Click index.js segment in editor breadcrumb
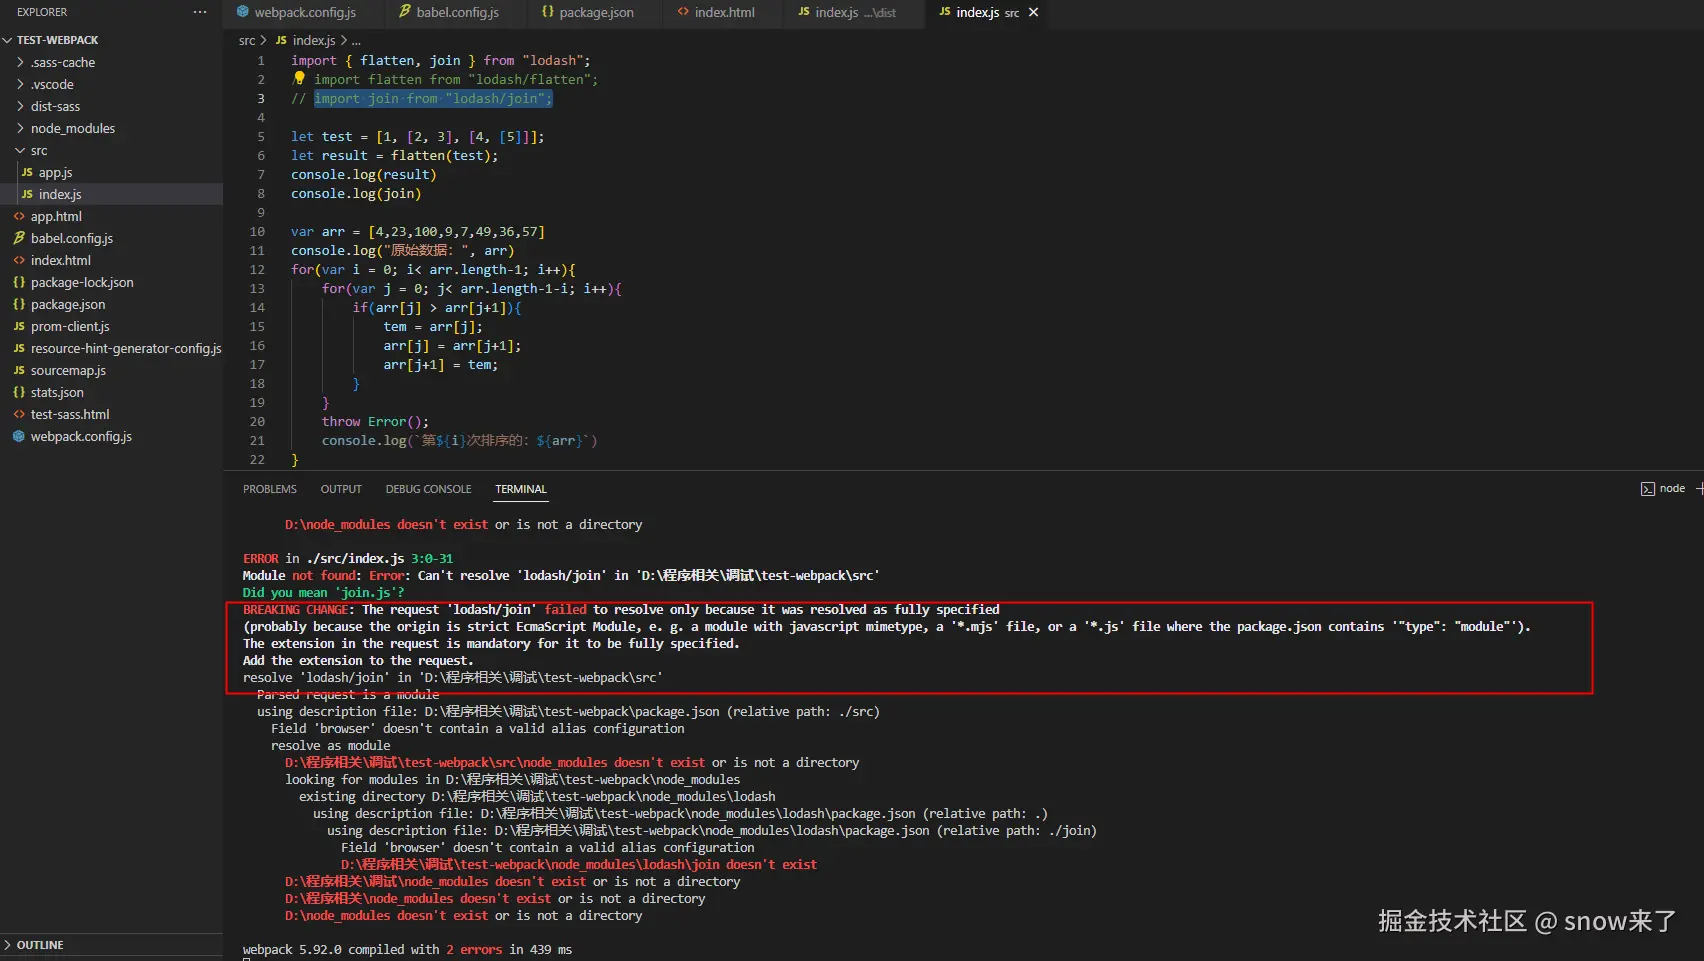This screenshot has width=1704, height=961. pos(313,40)
